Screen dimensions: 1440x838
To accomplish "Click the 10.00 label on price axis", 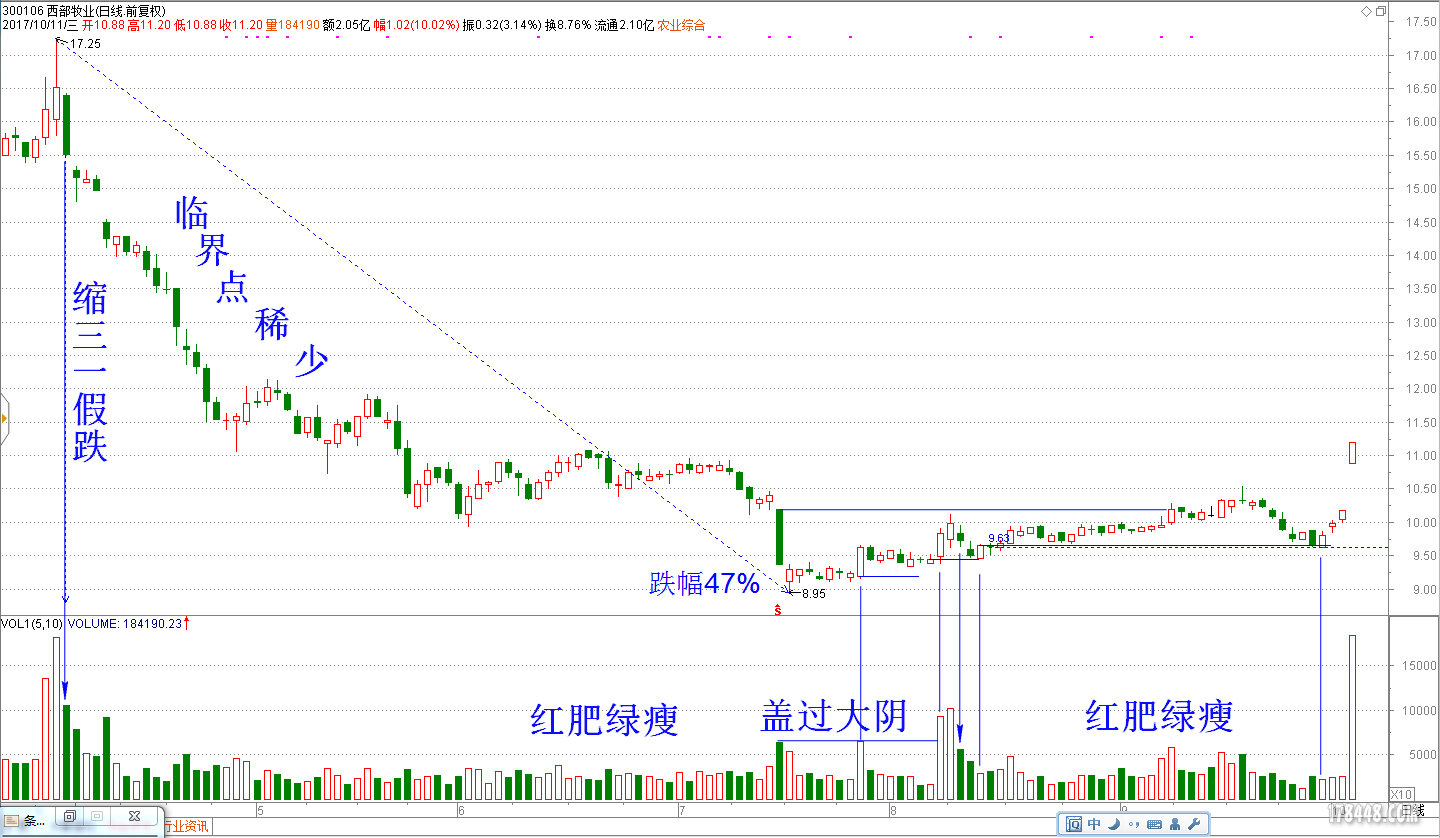I will tap(1421, 522).
